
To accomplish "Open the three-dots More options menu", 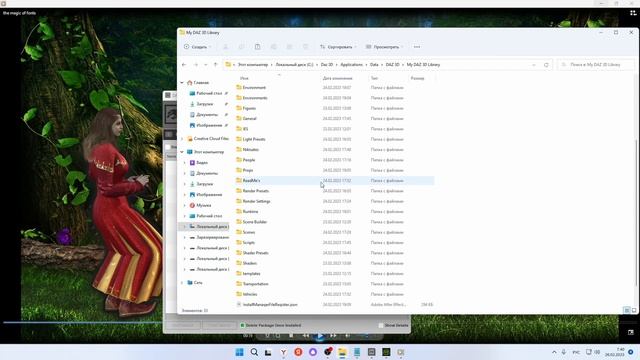I will [417, 47].
